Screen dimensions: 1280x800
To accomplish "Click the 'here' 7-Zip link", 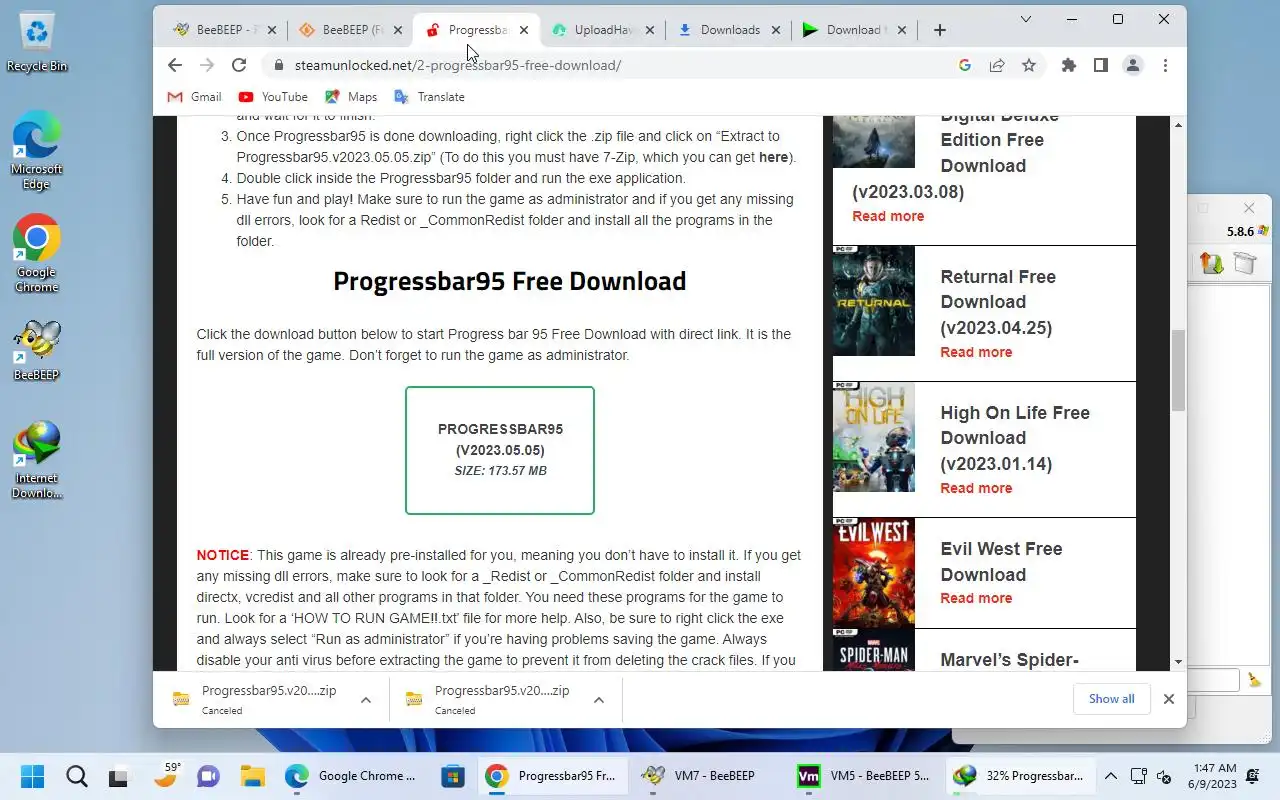I will [773, 157].
